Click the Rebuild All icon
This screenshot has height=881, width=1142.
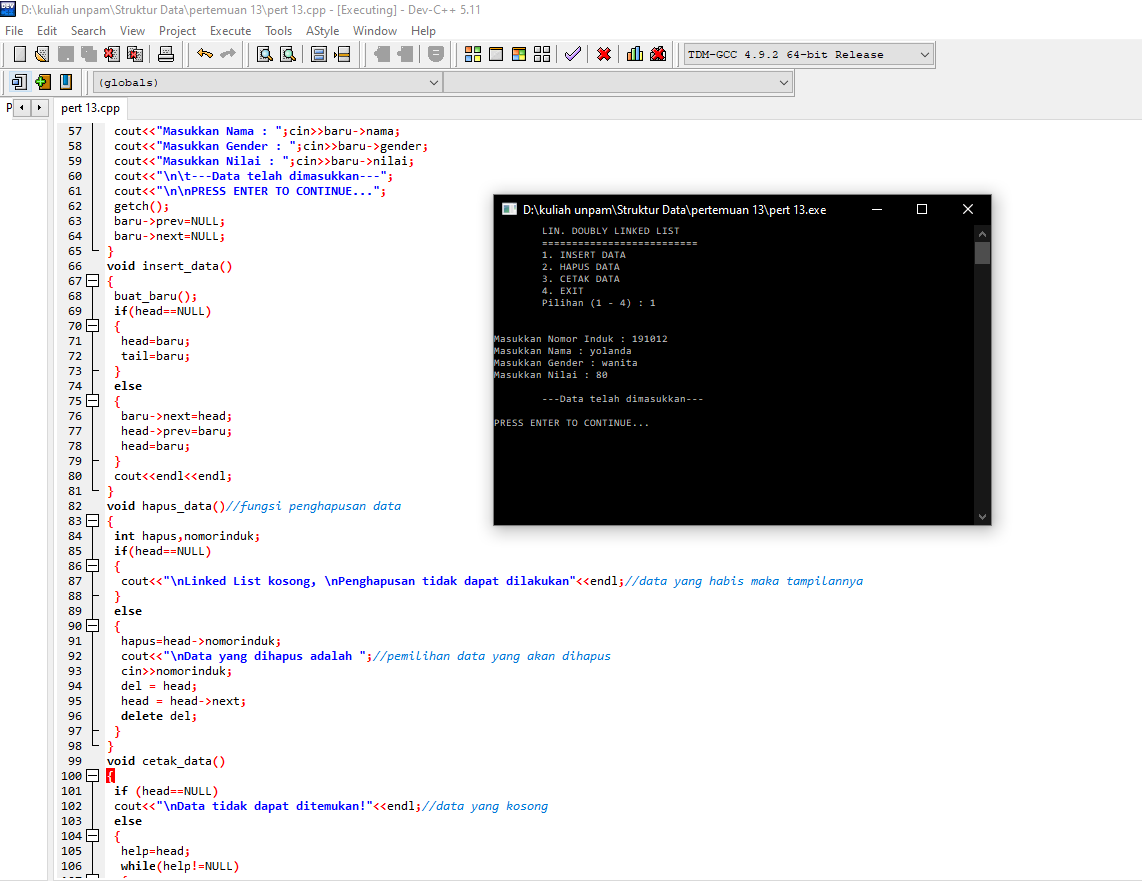pos(542,54)
